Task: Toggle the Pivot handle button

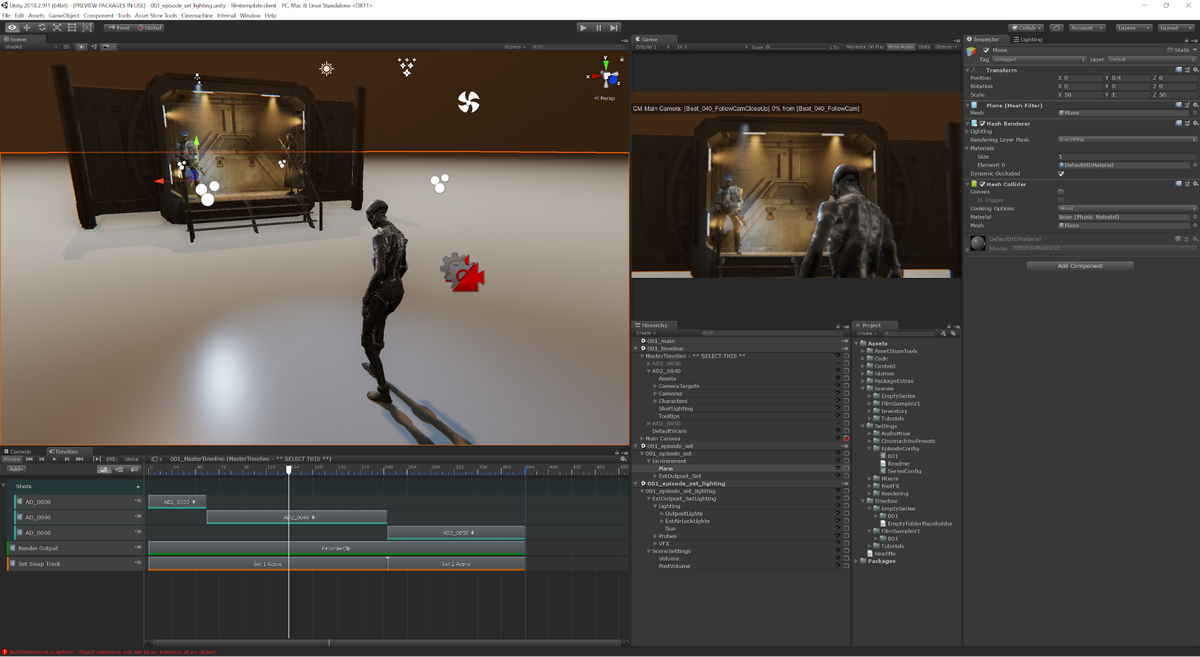Action: (x=119, y=27)
